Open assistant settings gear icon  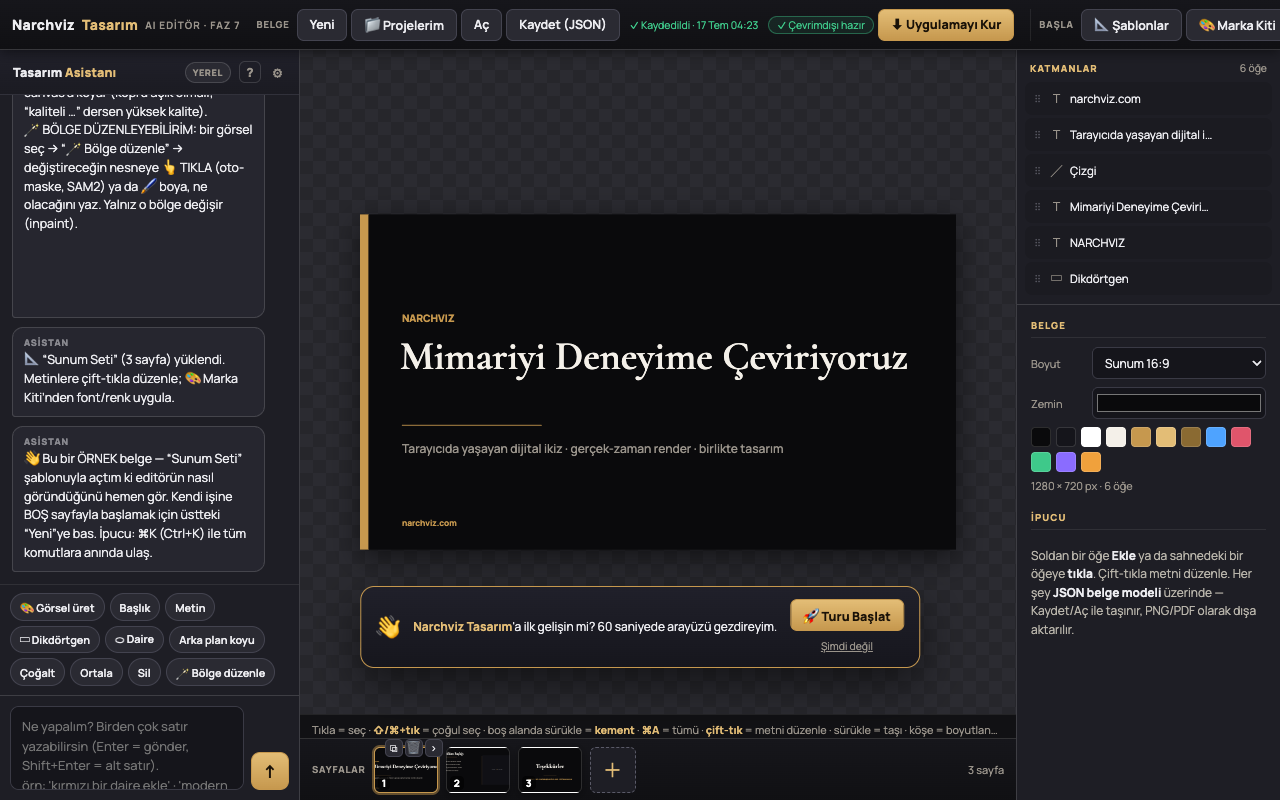tap(277, 73)
